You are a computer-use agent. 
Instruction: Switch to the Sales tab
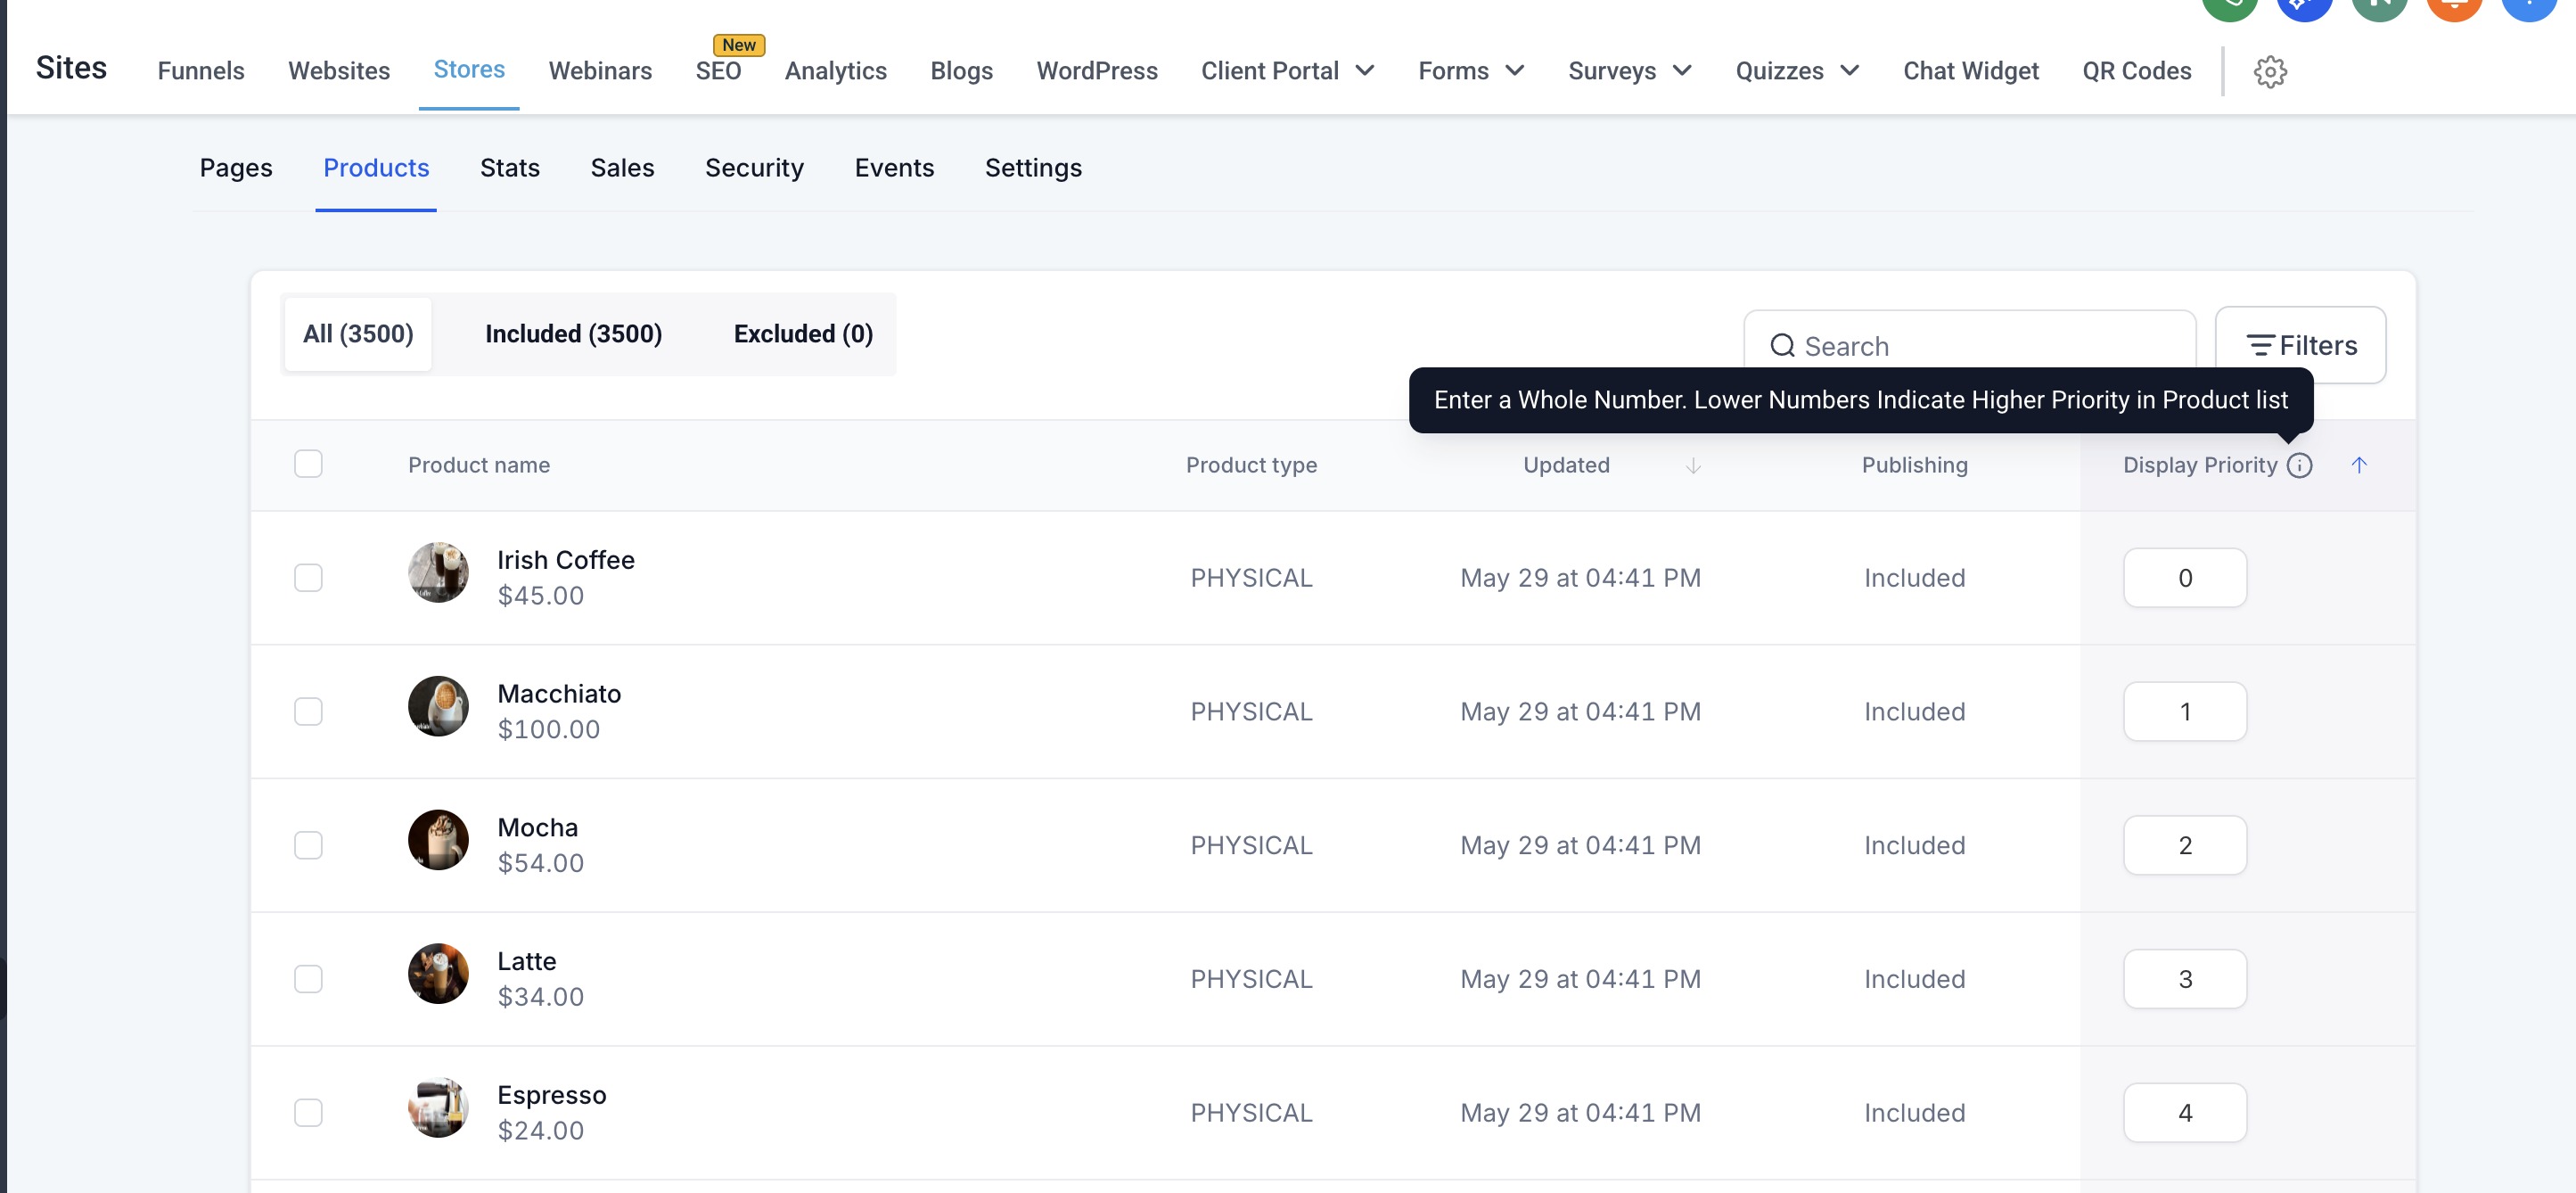622,168
